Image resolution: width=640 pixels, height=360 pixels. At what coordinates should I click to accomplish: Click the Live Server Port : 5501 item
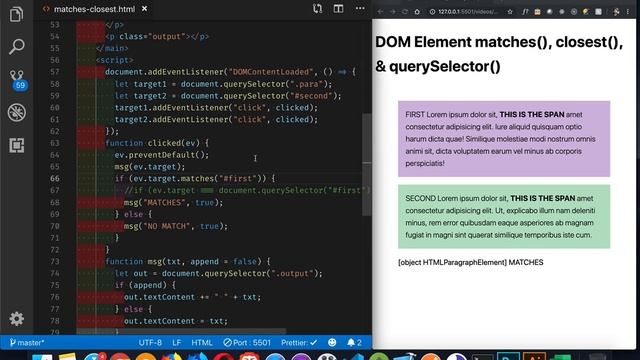247,342
